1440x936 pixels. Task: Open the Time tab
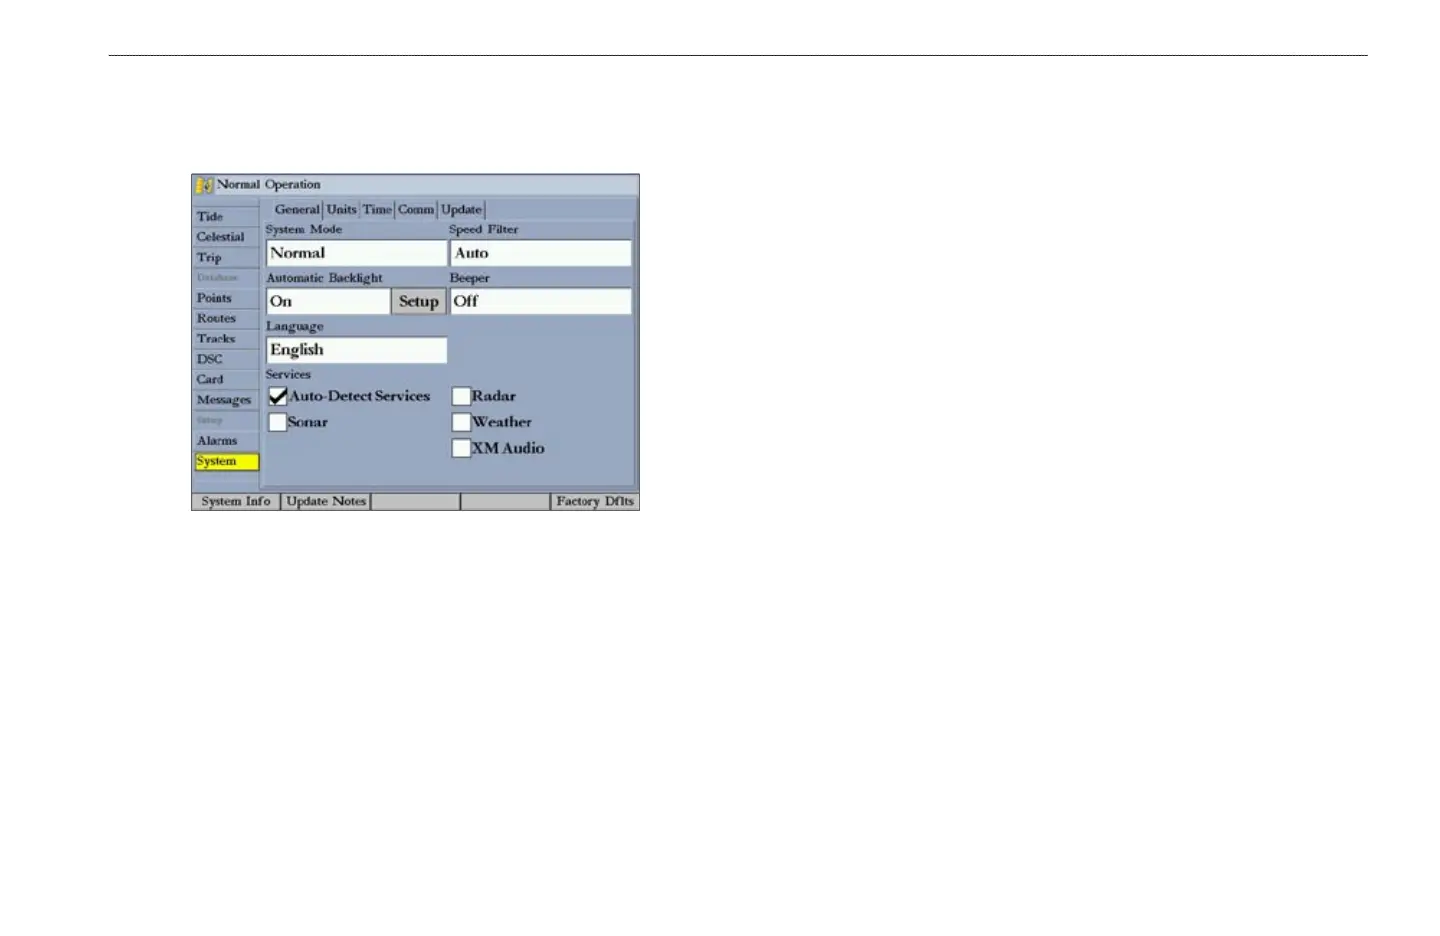377,209
